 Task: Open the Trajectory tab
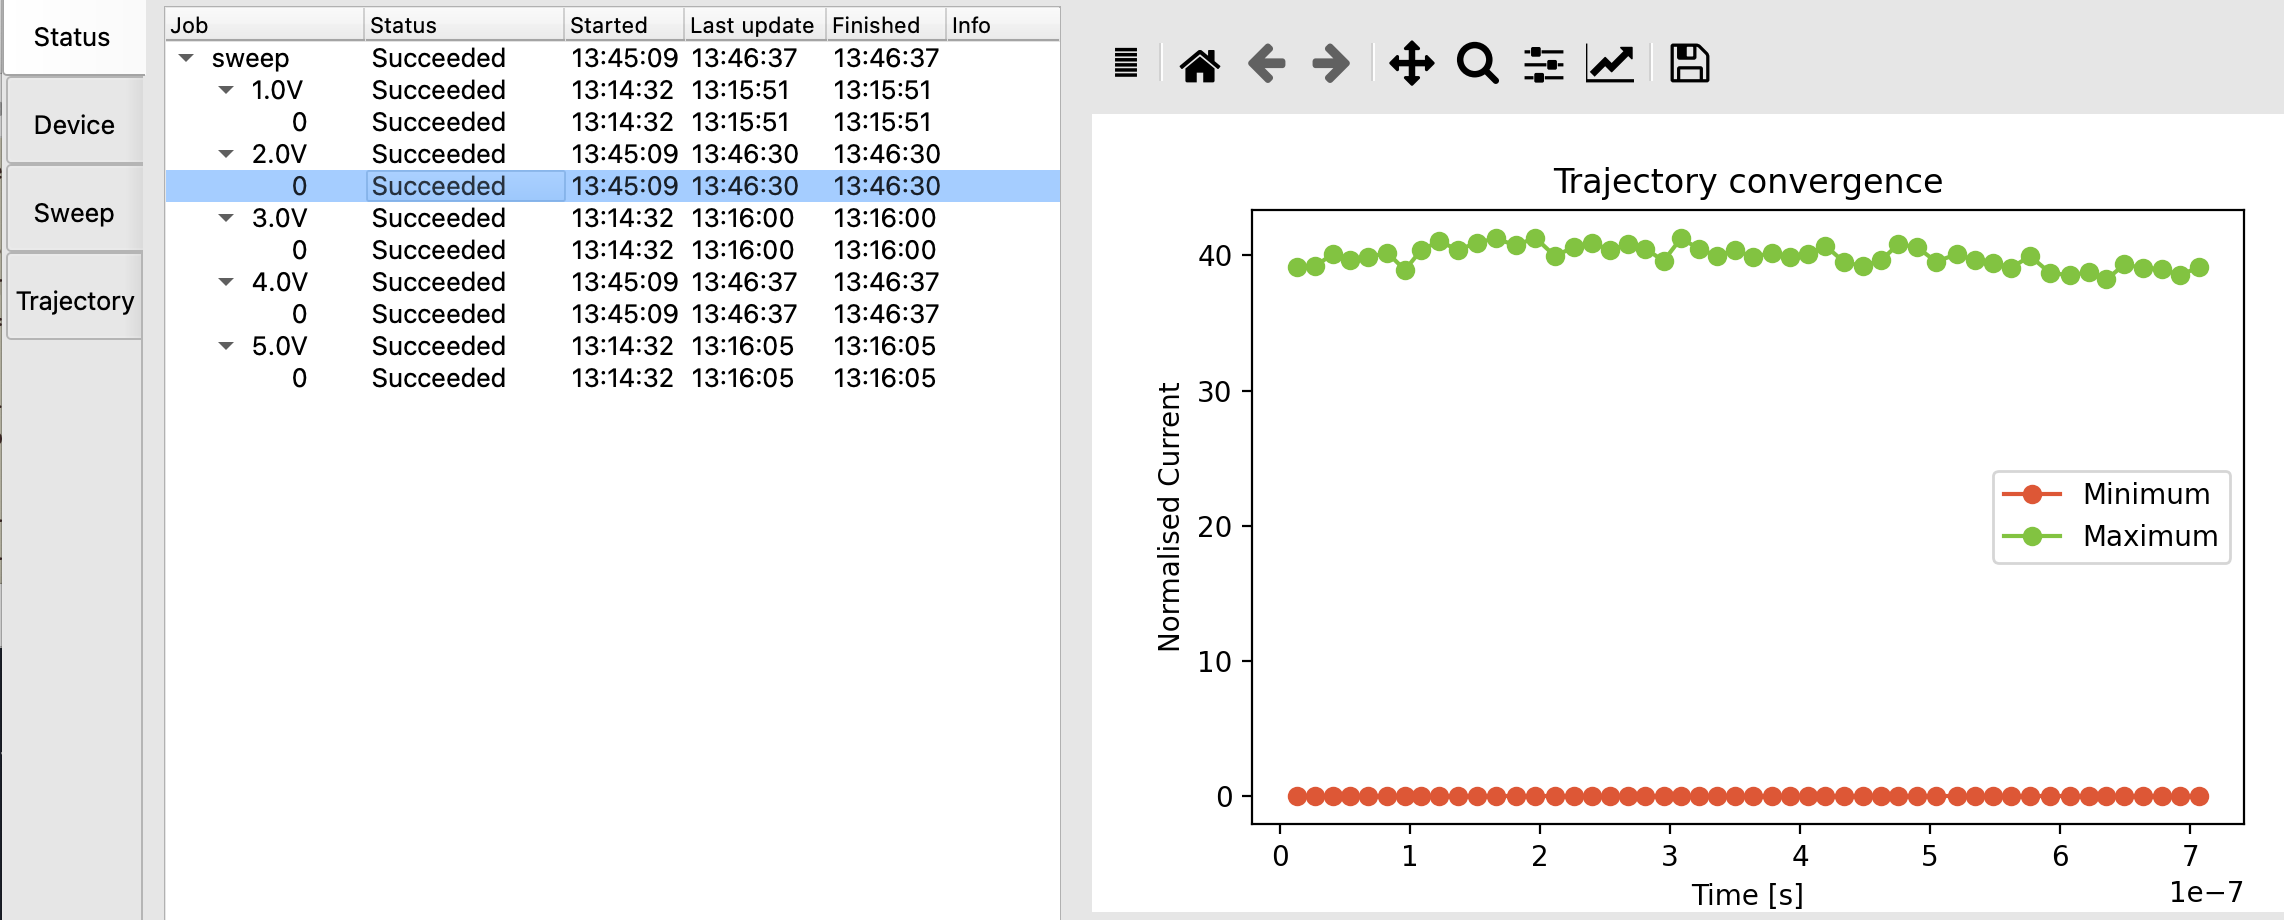pyautogui.click(x=75, y=301)
